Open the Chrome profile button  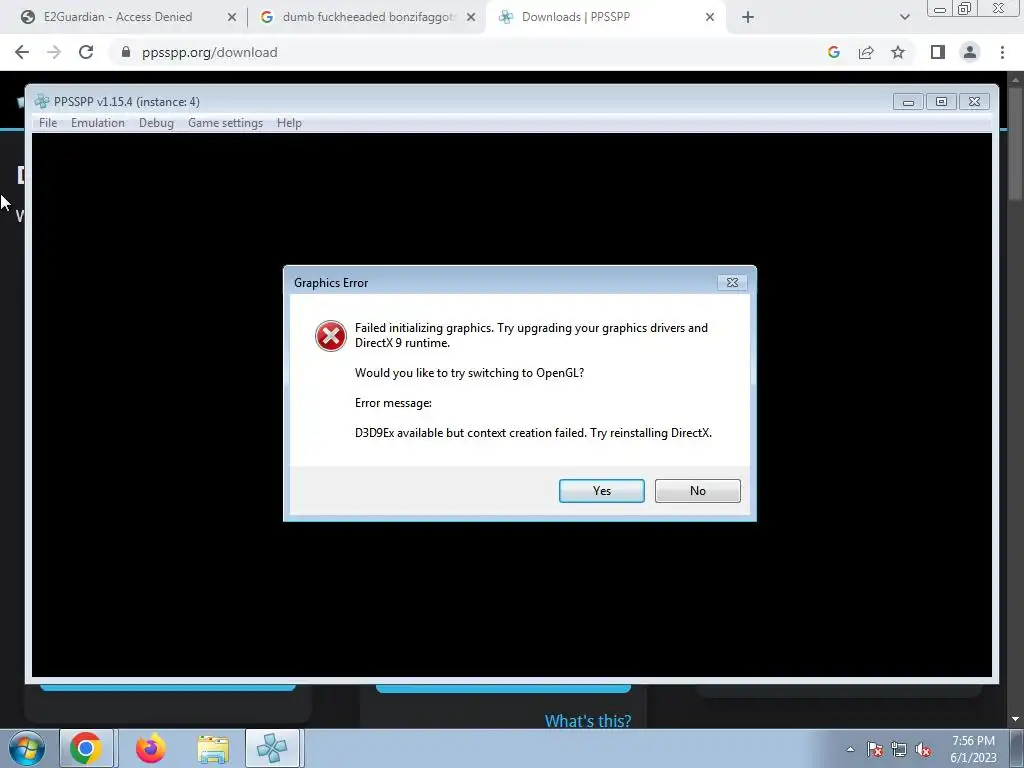970,52
